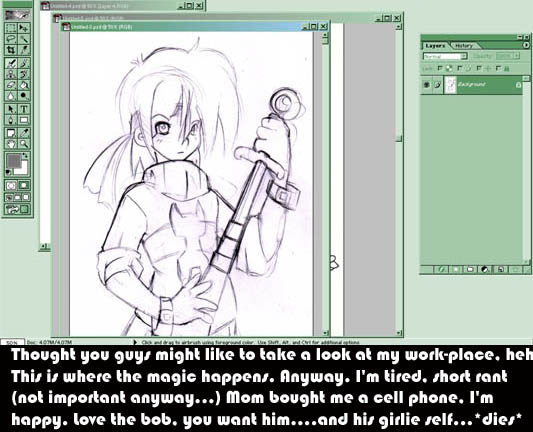Choose the Type tool
Screen dimensions: 533x432
(x=23, y=109)
